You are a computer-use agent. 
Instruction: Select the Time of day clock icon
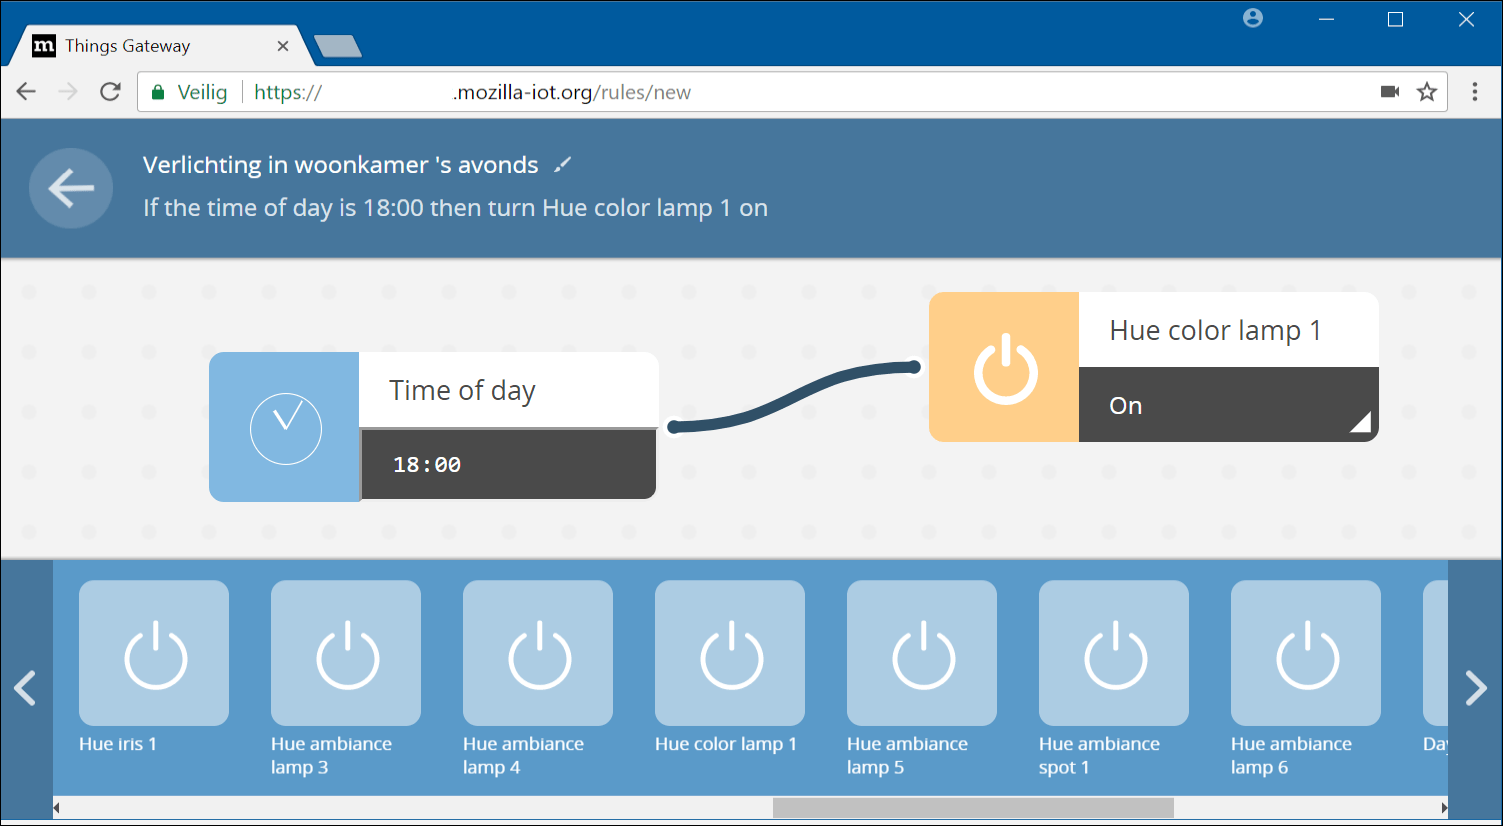coord(285,427)
